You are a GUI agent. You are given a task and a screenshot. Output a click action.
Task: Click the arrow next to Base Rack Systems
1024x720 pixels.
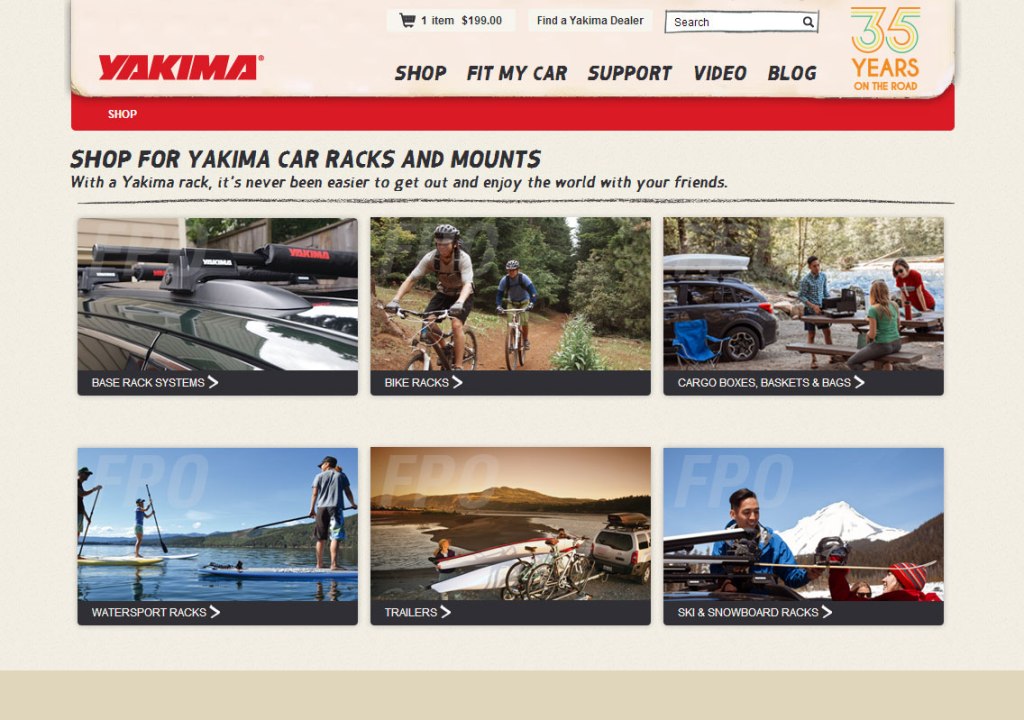tap(213, 382)
